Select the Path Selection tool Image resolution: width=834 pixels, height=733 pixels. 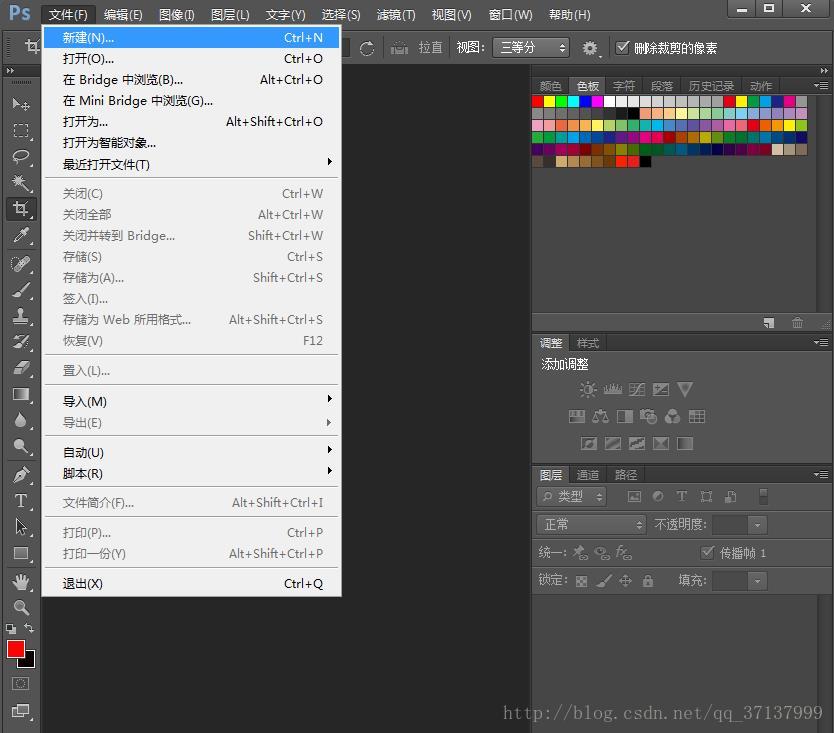(x=21, y=527)
